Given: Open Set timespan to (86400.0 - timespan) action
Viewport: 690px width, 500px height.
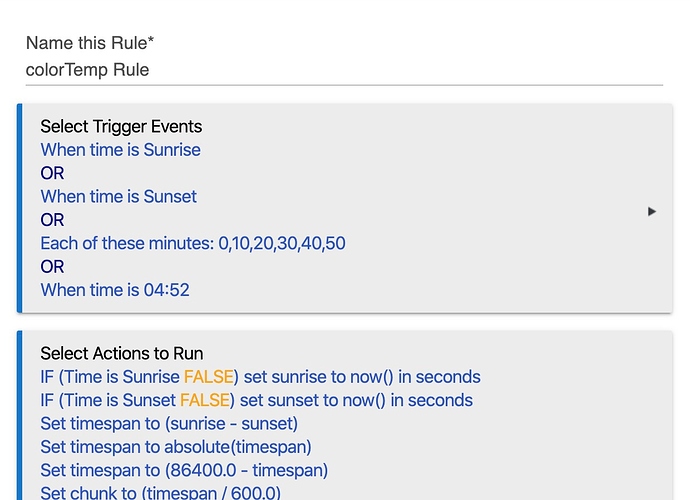Looking at the screenshot, I should pos(184,471).
